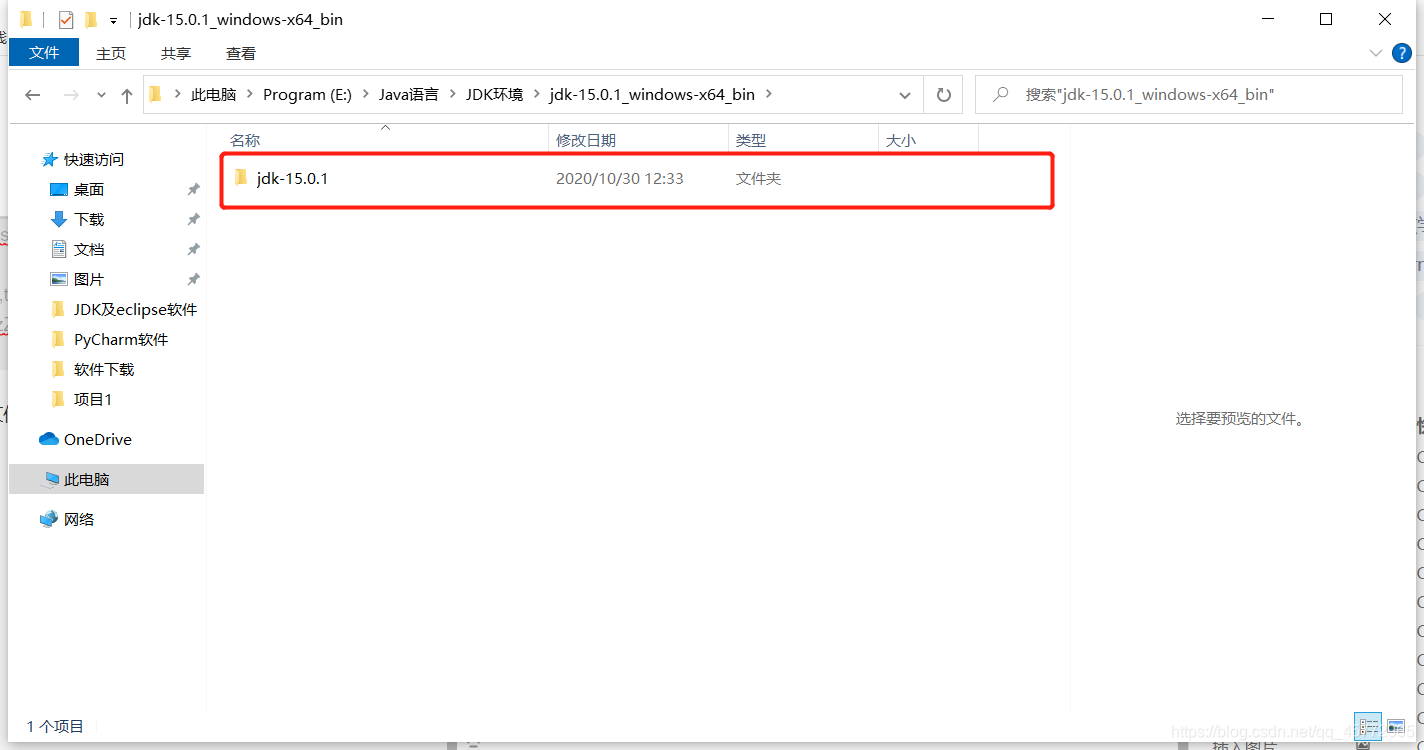1424x750 pixels.
Task: Click Java语言 in the breadcrumb path
Action: coord(408,95)
